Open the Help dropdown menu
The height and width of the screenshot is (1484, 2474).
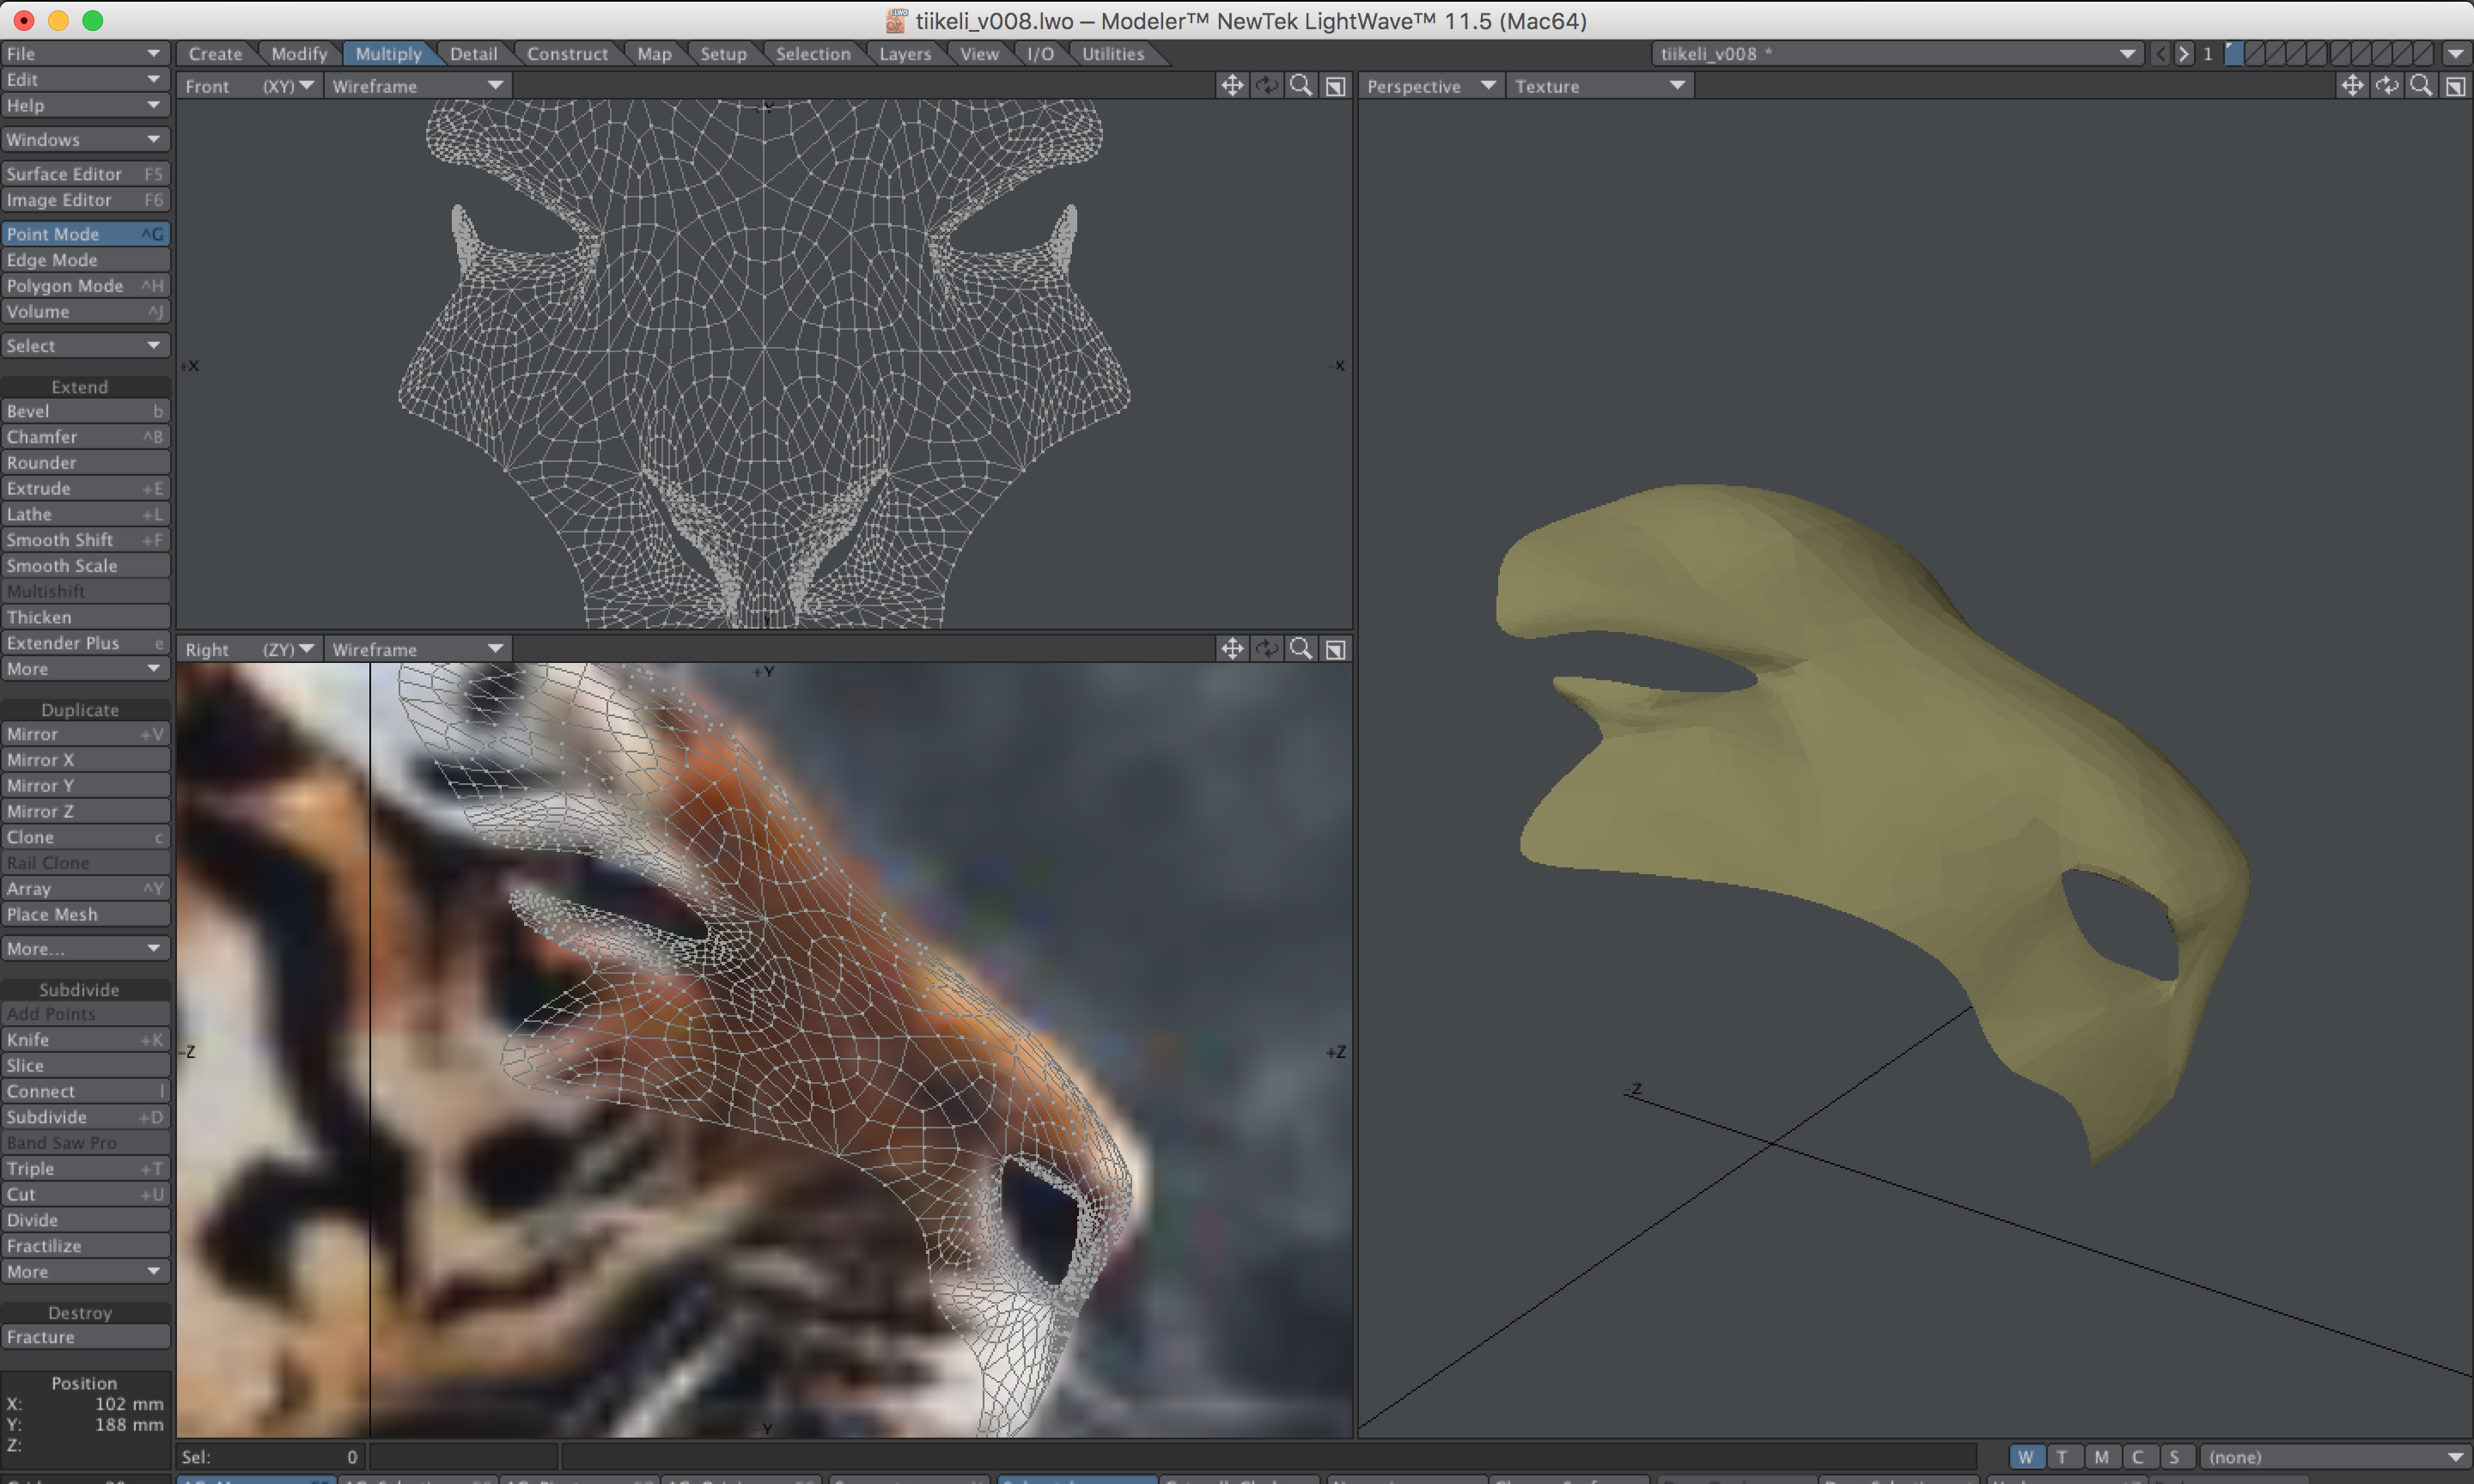pos(85,105)
